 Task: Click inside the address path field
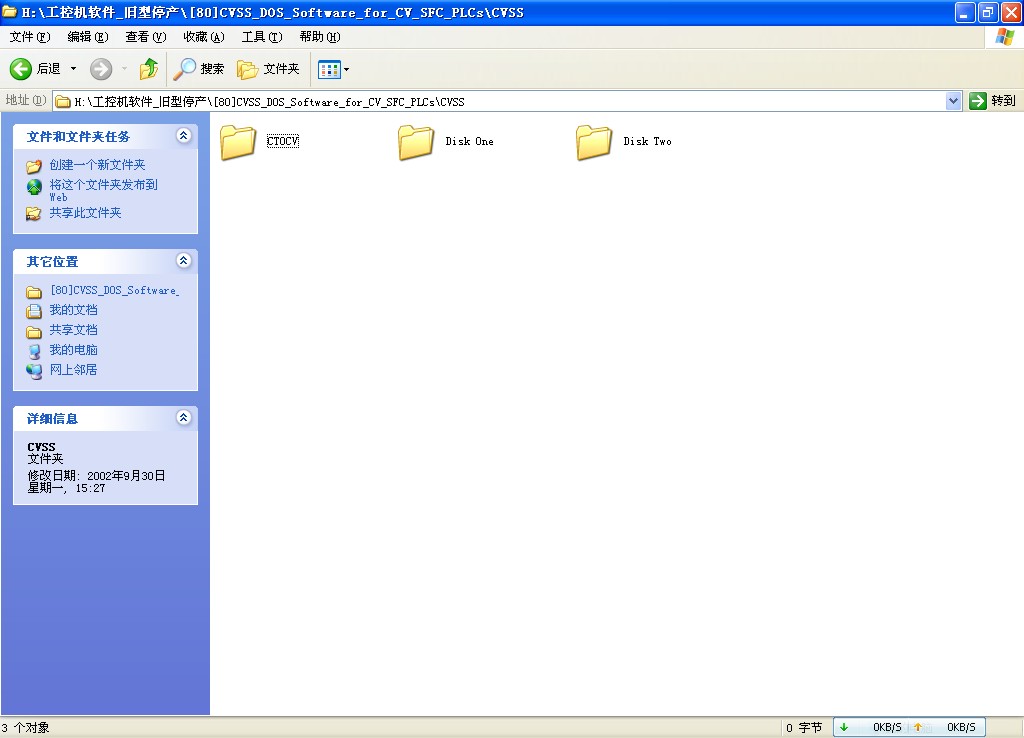tap(500, 101)
